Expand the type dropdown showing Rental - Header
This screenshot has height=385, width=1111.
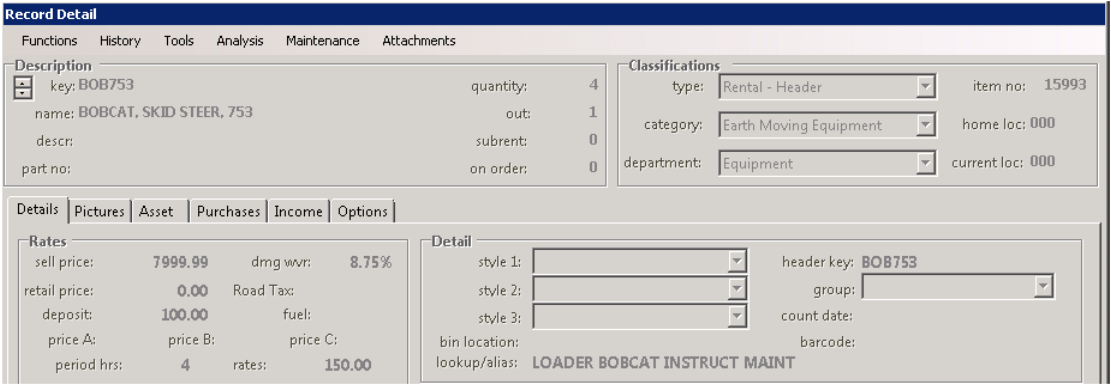[x=925, y=87]
